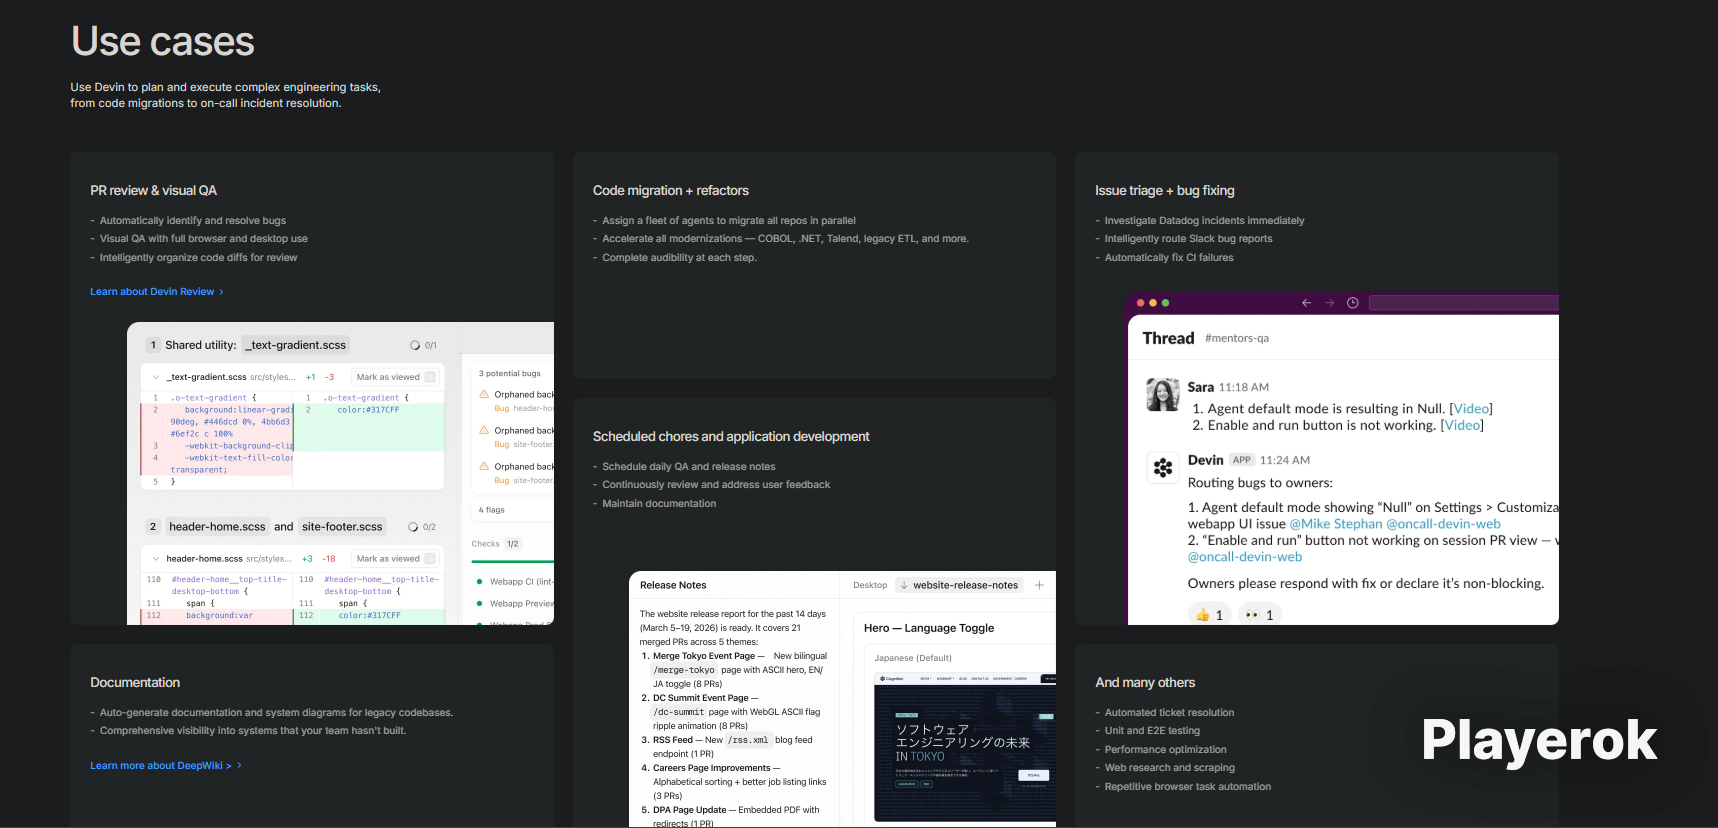
Task: Click the "Hero — Language Toggle" heading
Action: tap(929, 628)
